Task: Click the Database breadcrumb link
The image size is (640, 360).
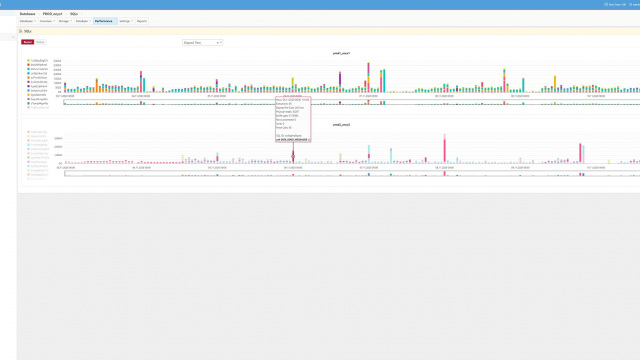Action: coord(27,14)
